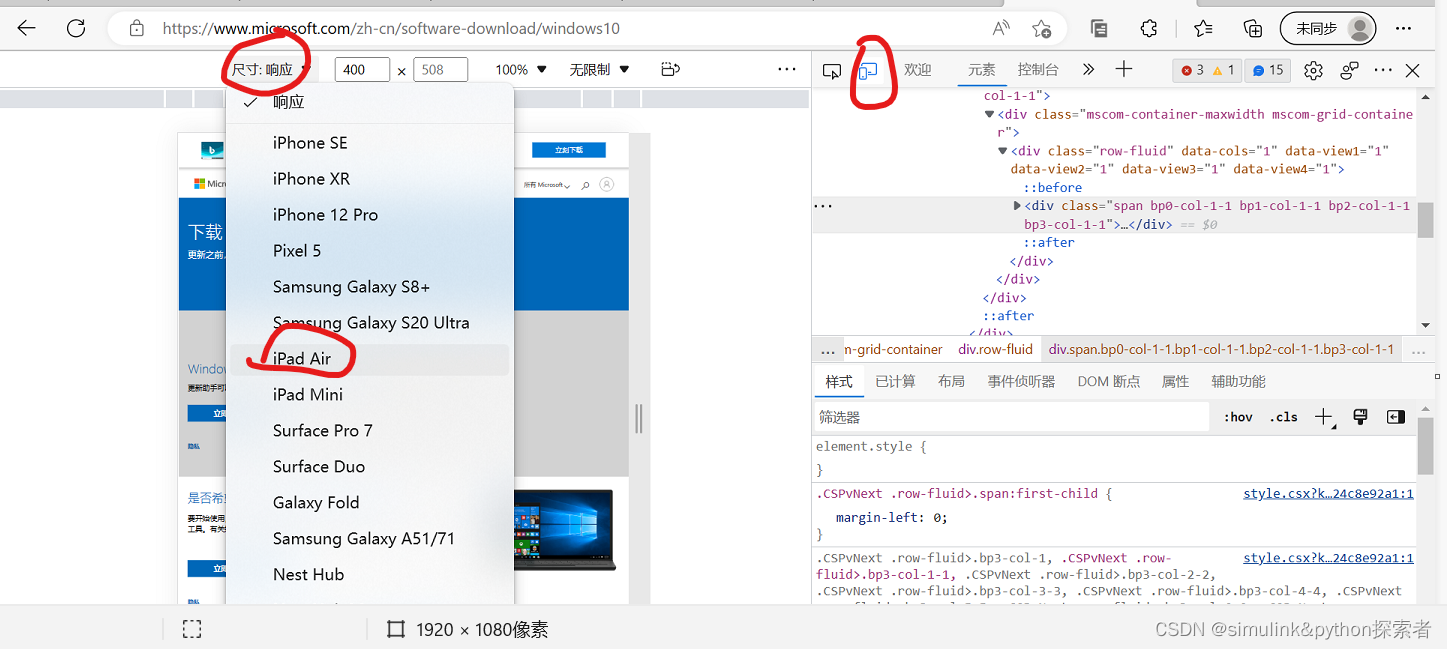Toggle device emulation mode
Image resolution: width=1447 pixels, height=649 pixels.
tap(868, 70)
